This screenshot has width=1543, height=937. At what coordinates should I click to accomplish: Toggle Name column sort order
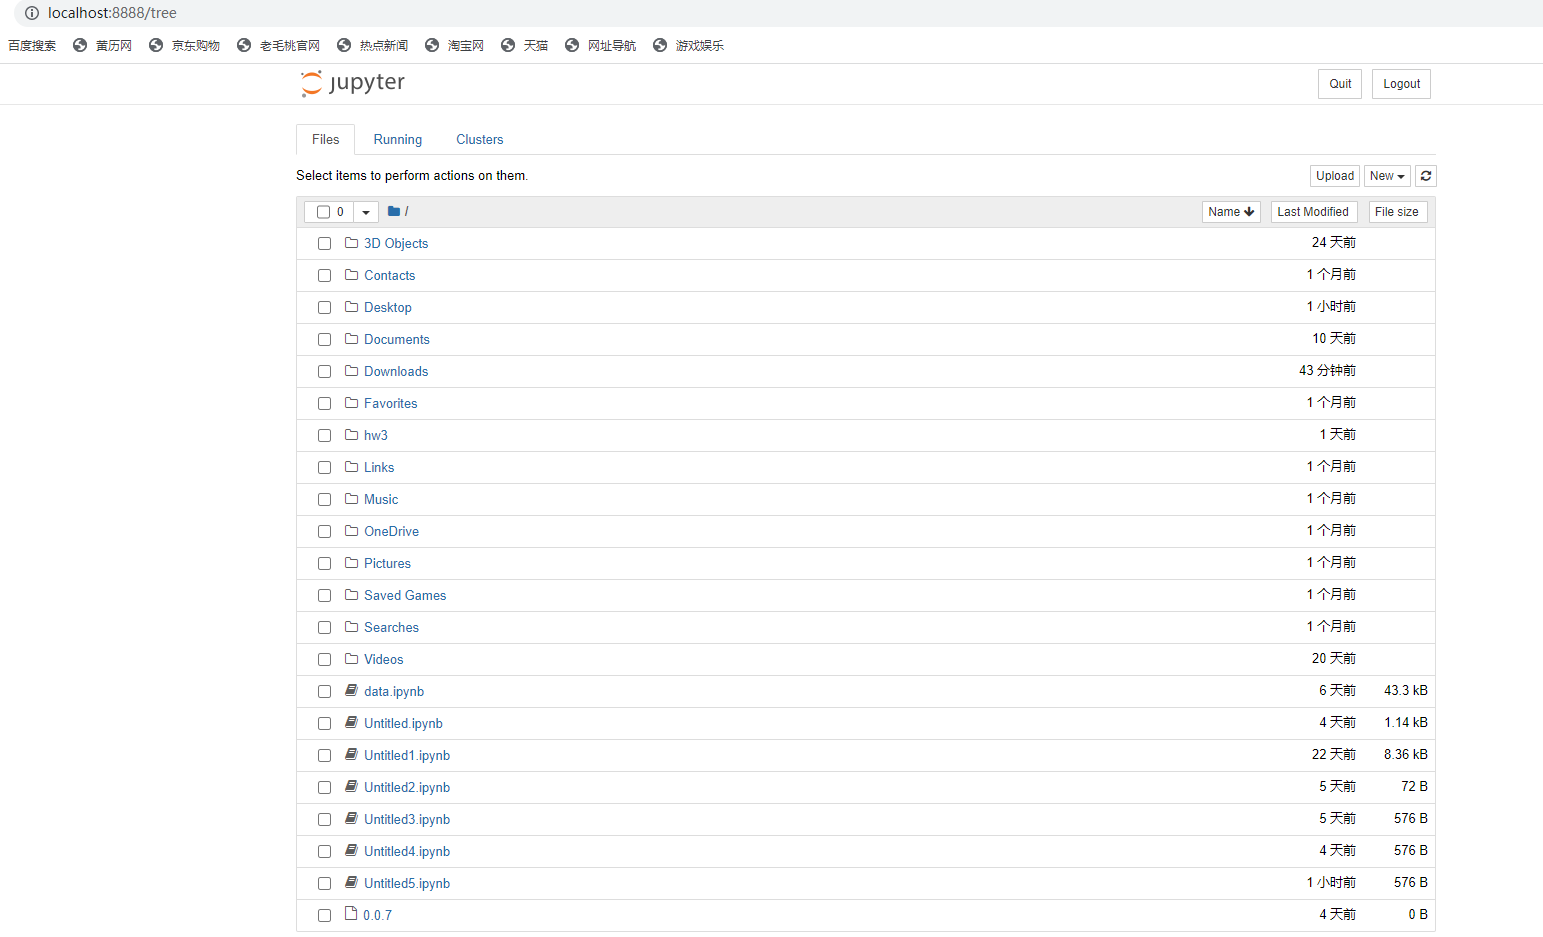tap(1231, 211)
